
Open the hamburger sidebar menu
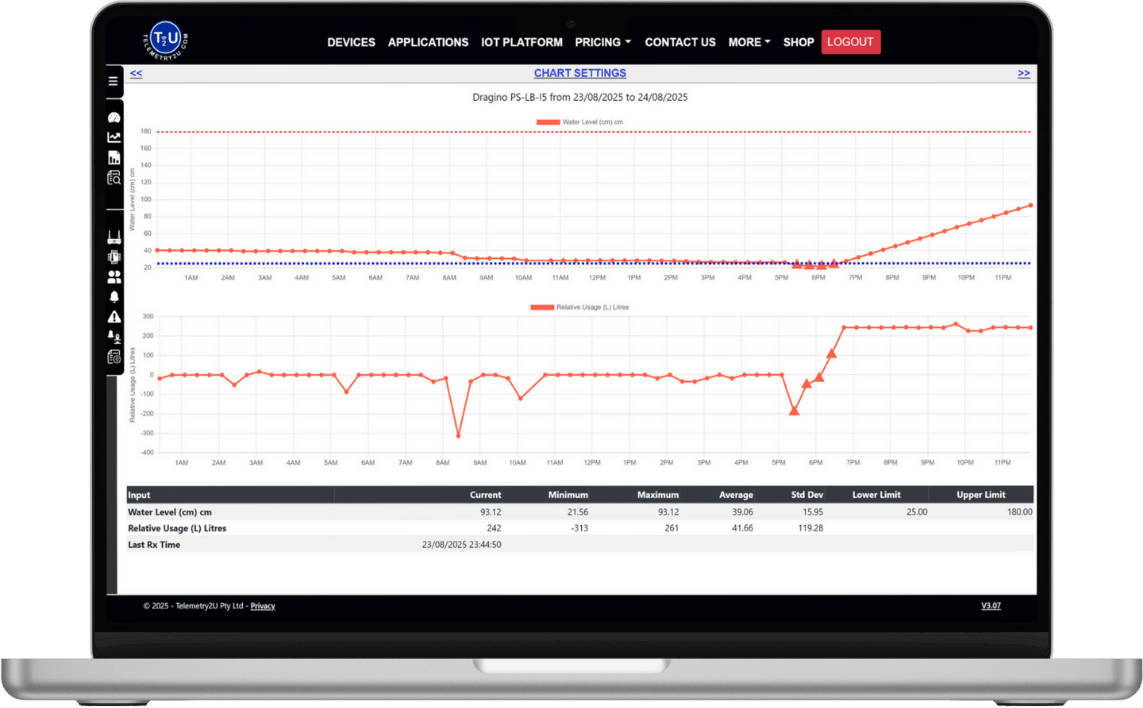coord(113,81)
